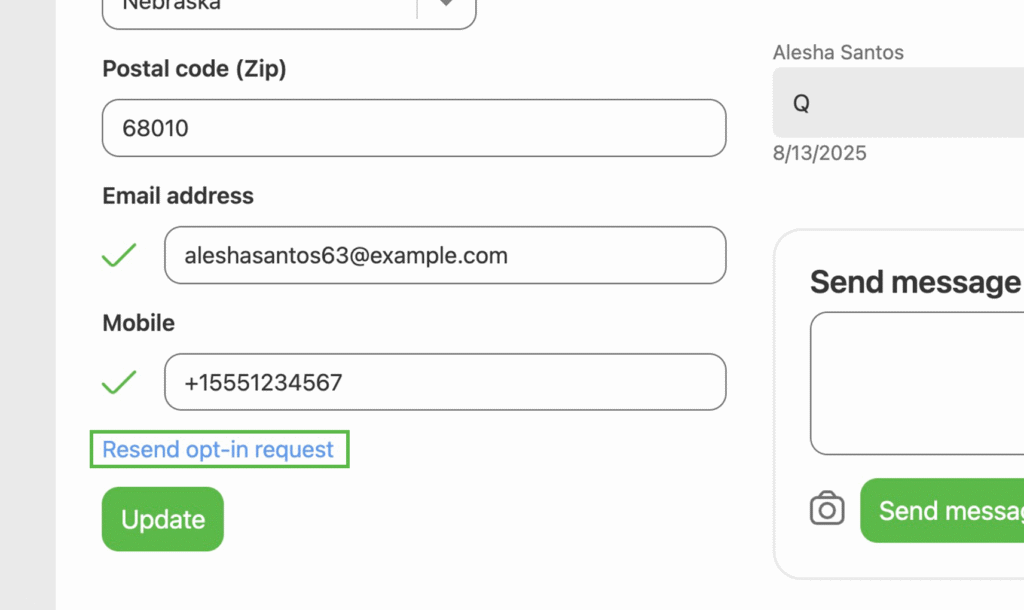
Task: Click the Postal code (Zip) label
Action: pyautogui.click(x=194, y=69)
